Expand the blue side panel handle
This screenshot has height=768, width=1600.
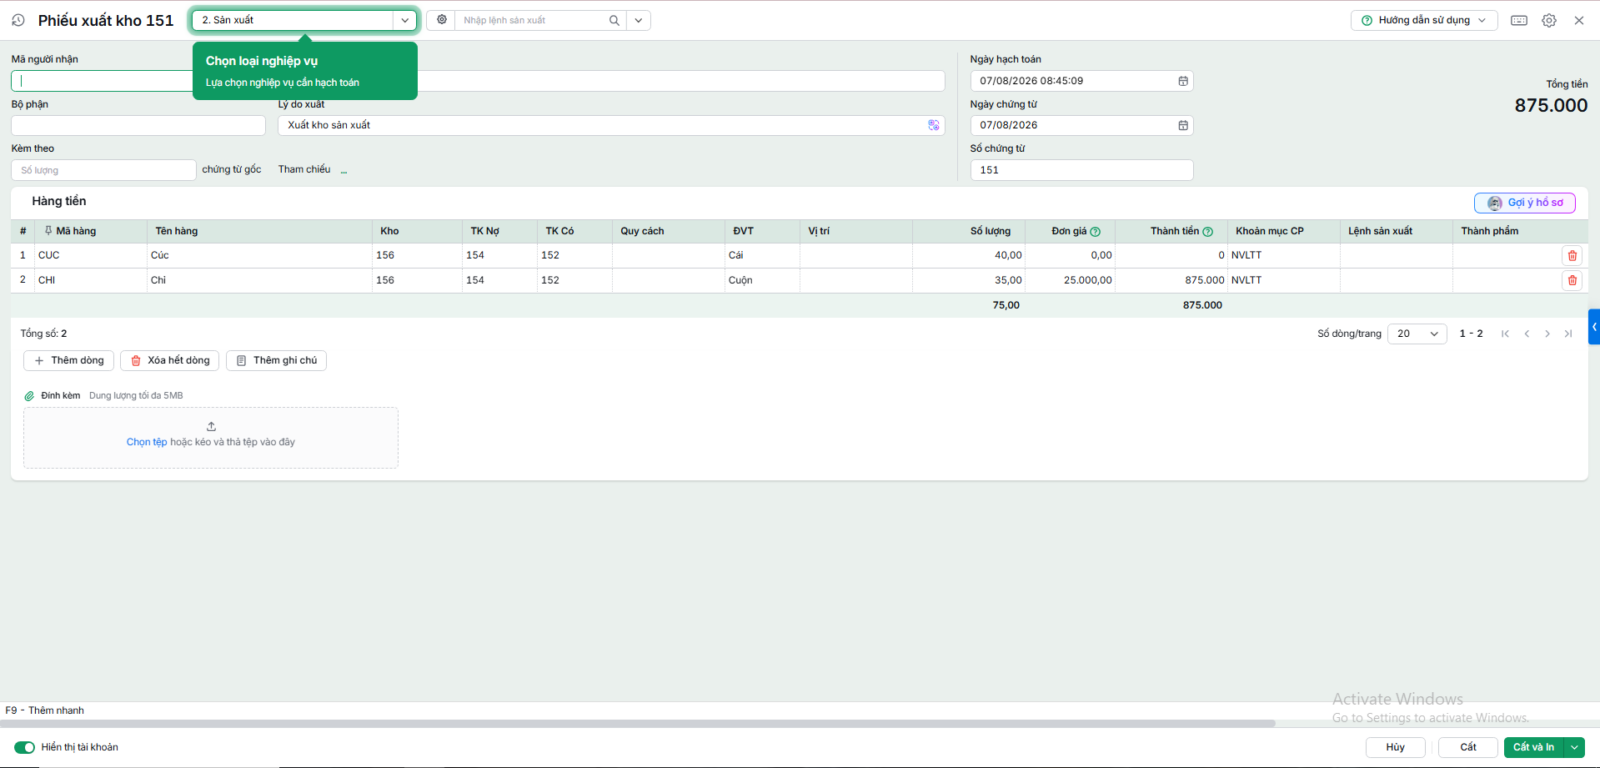click(x=1594, y=327)
